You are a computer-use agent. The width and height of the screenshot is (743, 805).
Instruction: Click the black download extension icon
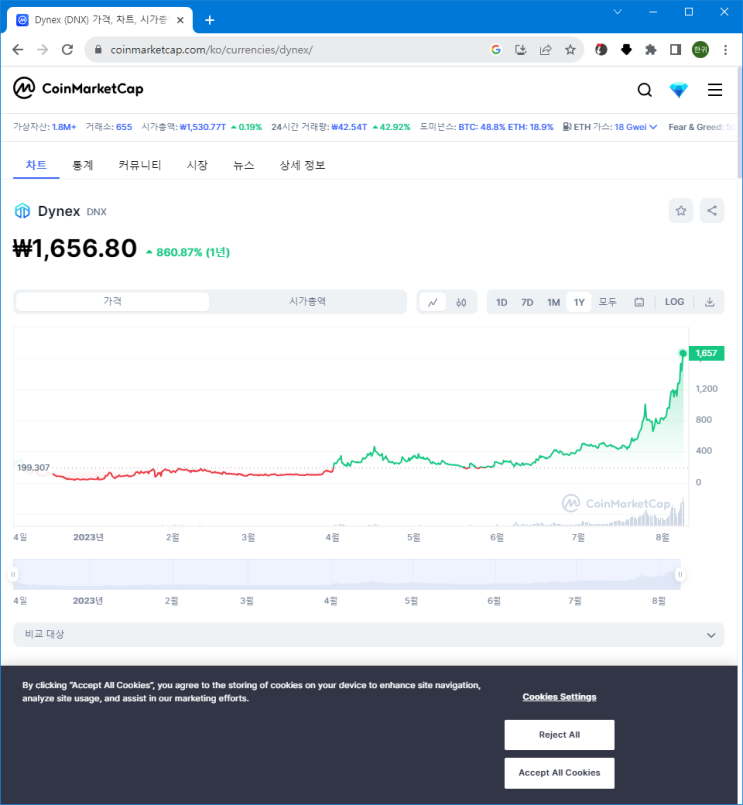click(x=626, y=50)
